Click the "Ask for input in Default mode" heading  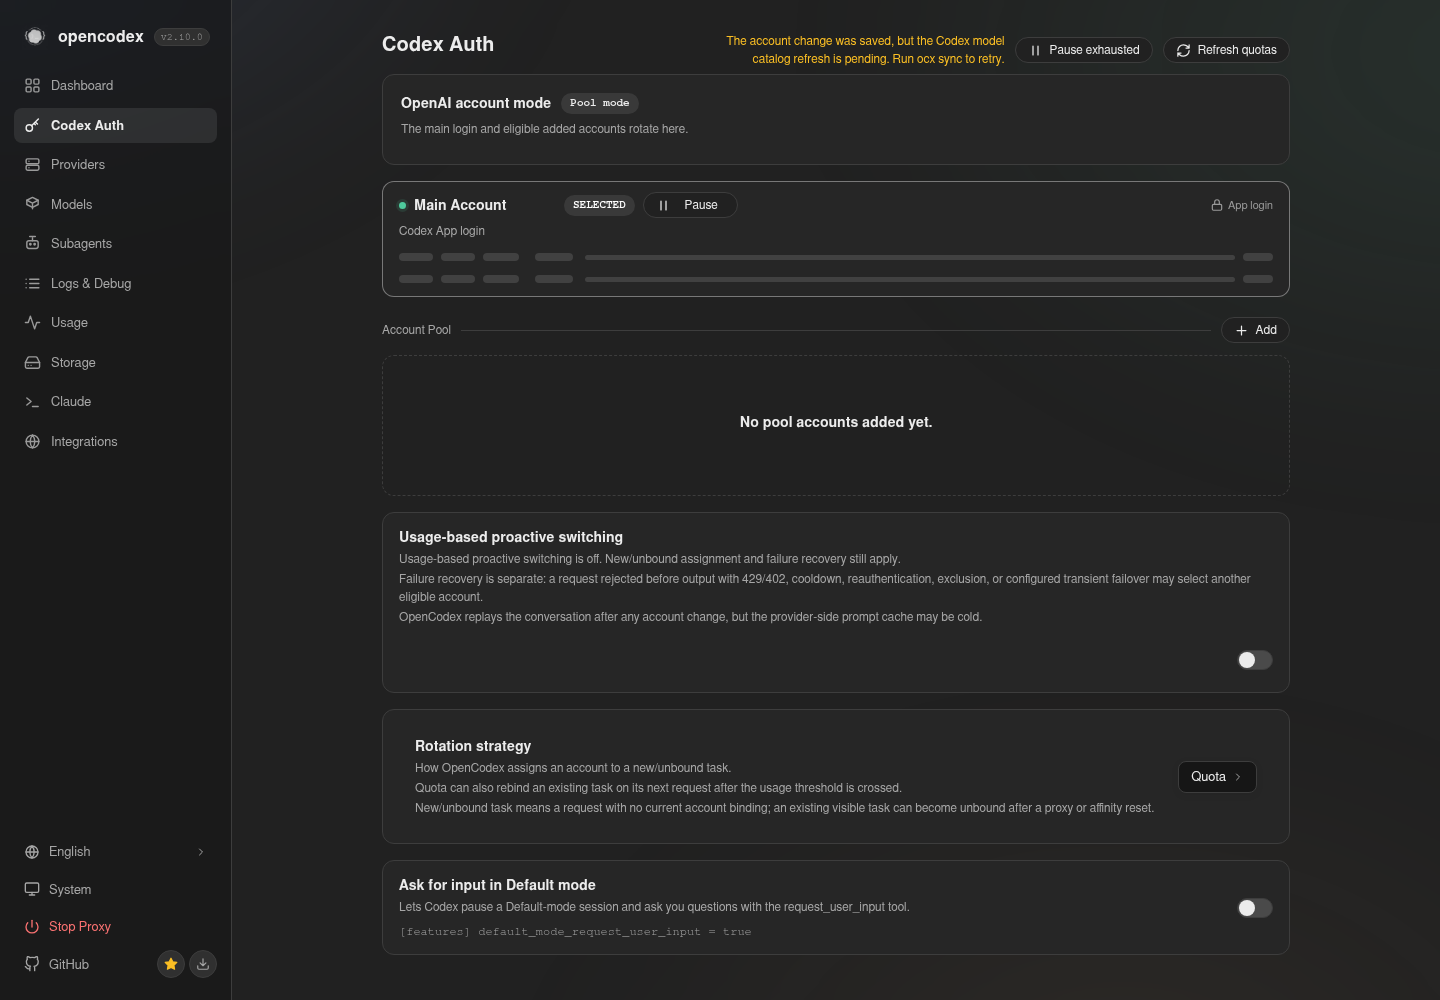tap(497, 885)
